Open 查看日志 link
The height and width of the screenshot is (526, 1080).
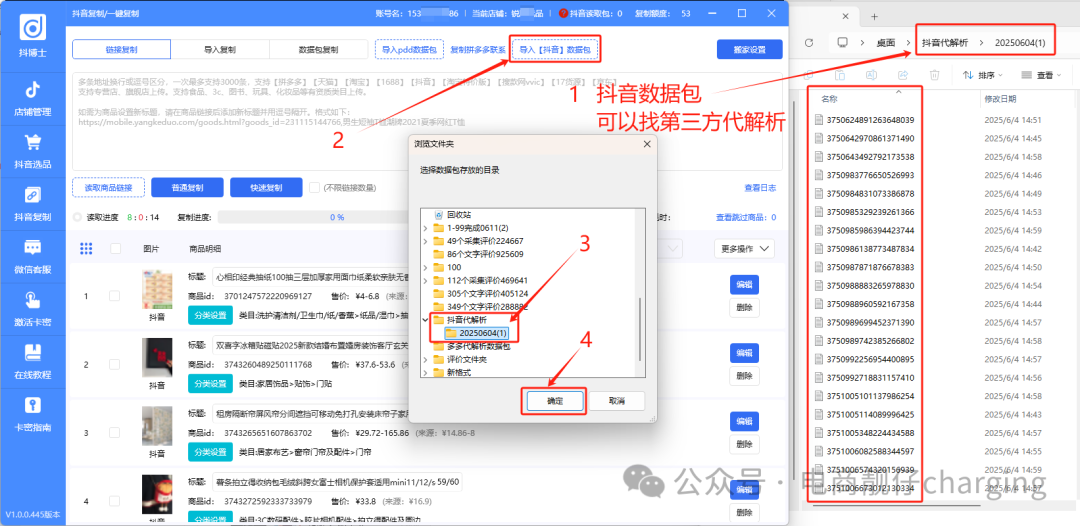point(760,188)
